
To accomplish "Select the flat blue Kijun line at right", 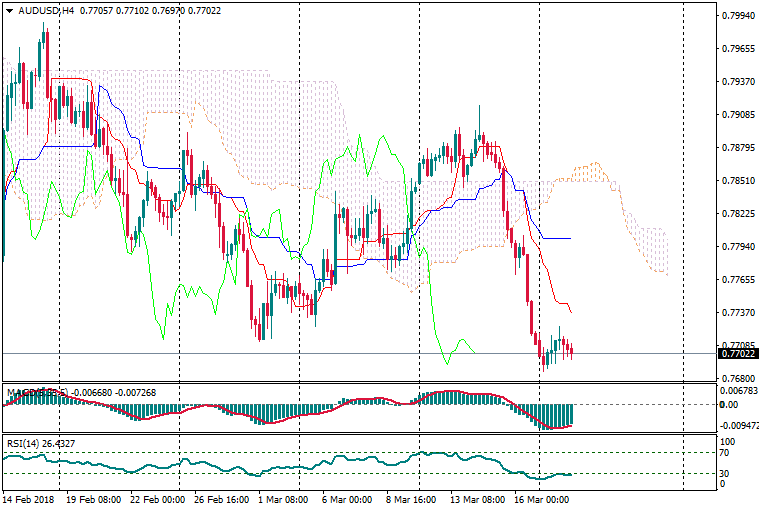I will (x=555, y=238).
